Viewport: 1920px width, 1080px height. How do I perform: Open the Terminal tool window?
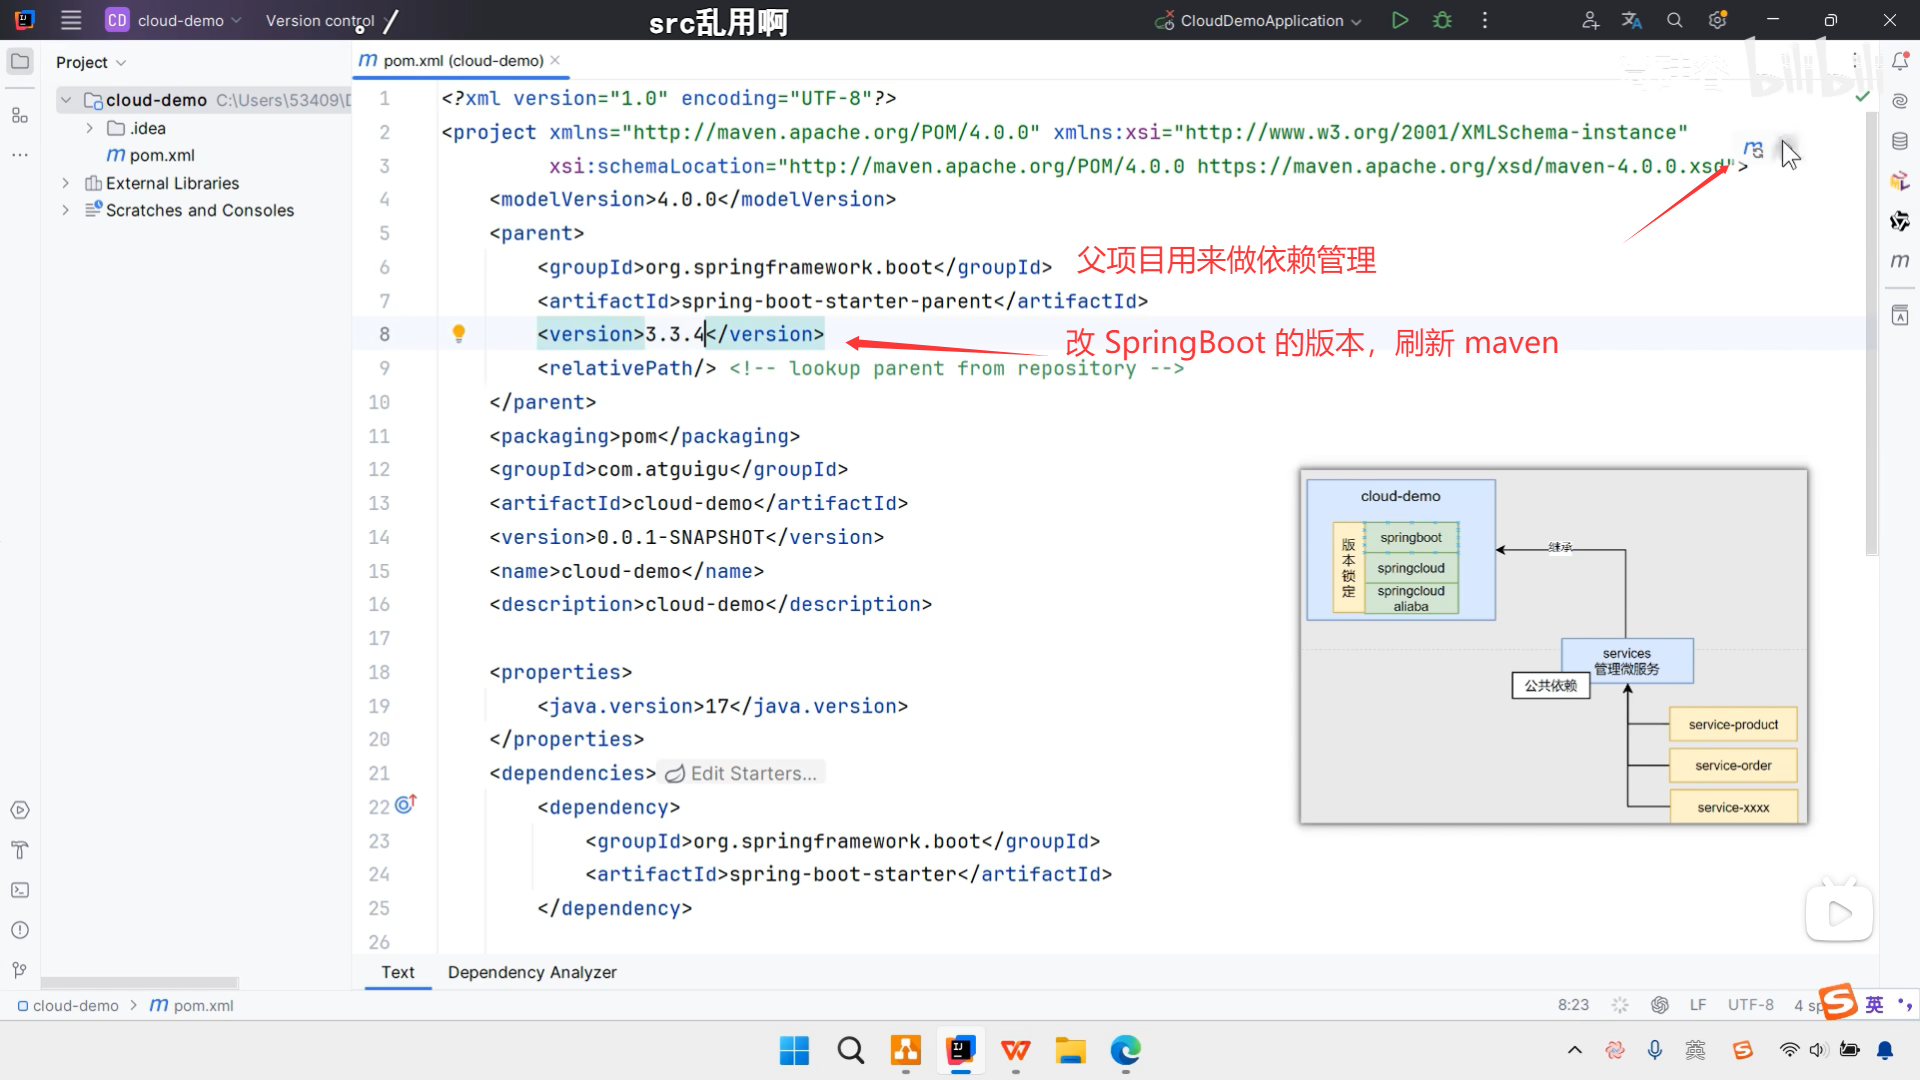click(x=20, y=890)
